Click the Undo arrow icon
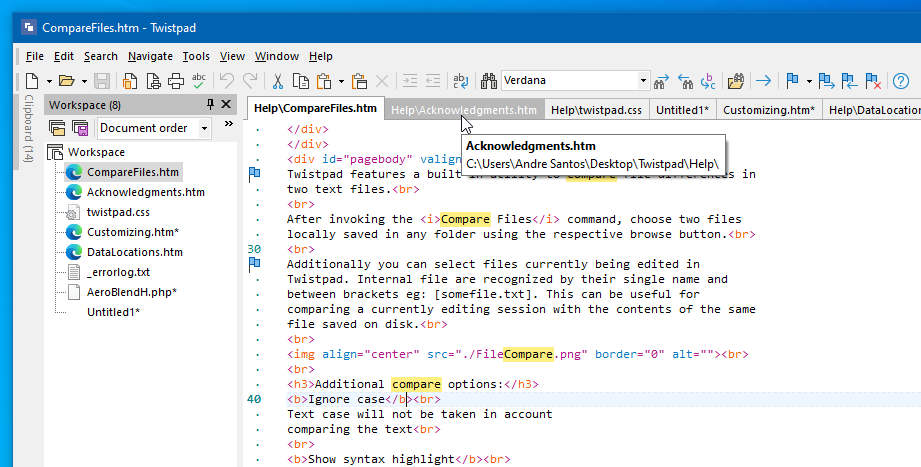 point(227,80)
